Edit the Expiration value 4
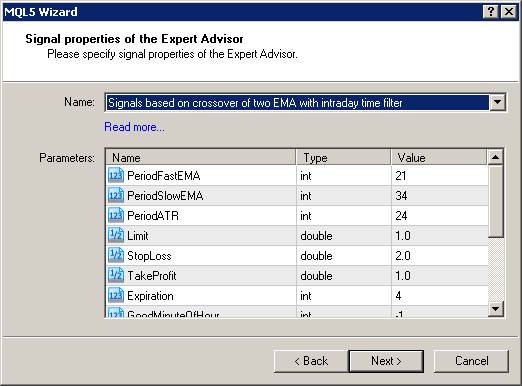This screenshot has width=522, height=386. pos(440,296)
